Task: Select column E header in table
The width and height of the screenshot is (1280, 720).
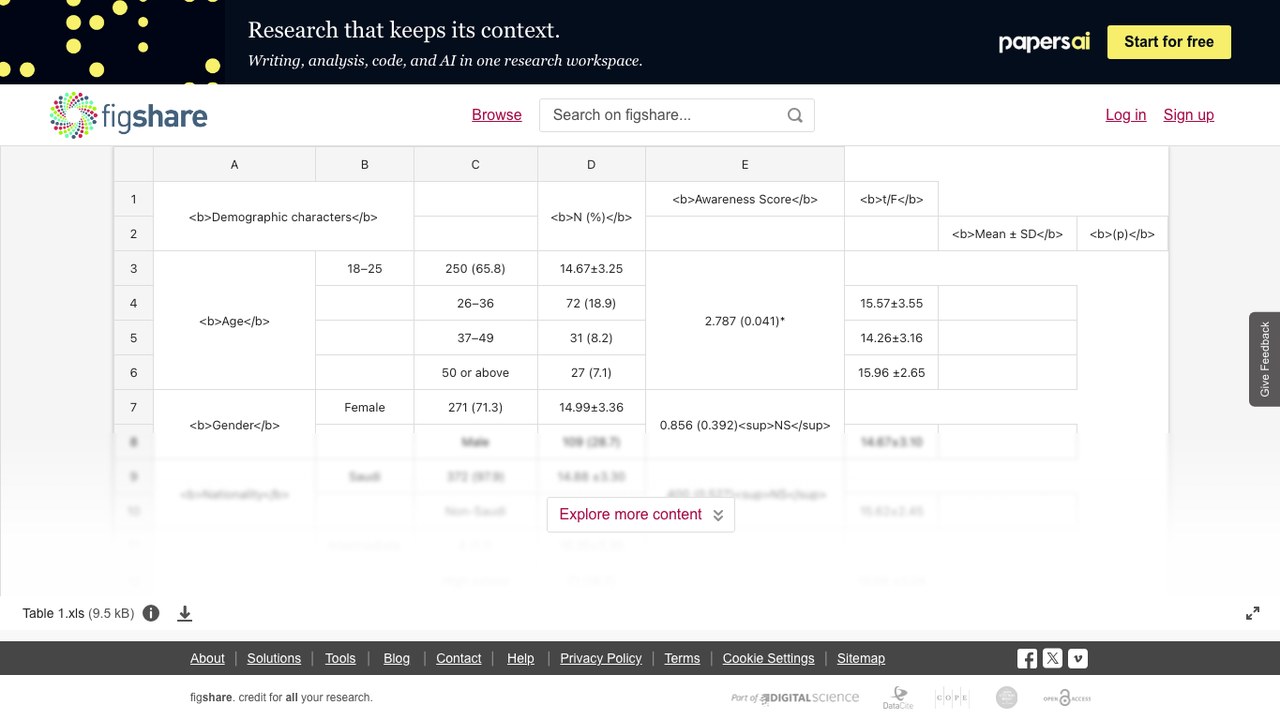Action: (745, 164)
